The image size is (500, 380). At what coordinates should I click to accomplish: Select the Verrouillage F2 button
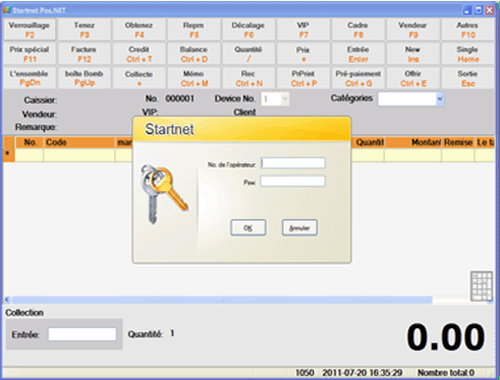tap(29, 30)
